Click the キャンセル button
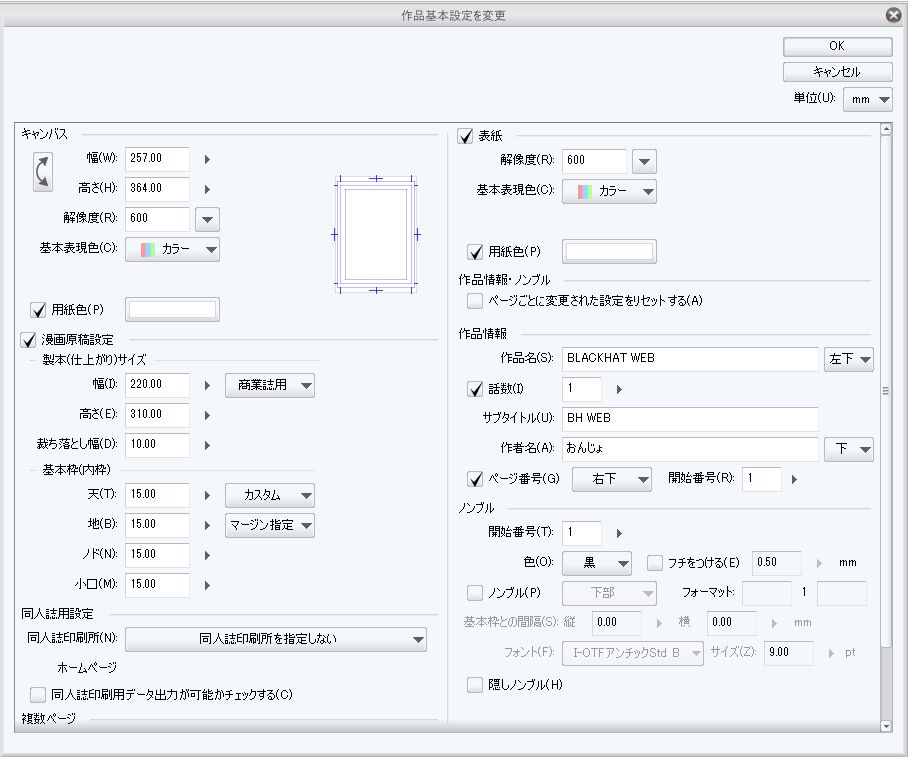Viewport: 908px width, 757px height. [x=837, y=72]
